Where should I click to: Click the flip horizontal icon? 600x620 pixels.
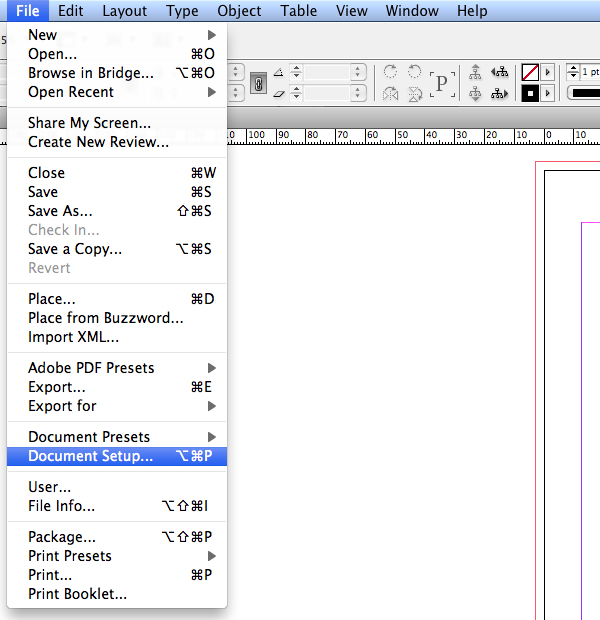390,93
